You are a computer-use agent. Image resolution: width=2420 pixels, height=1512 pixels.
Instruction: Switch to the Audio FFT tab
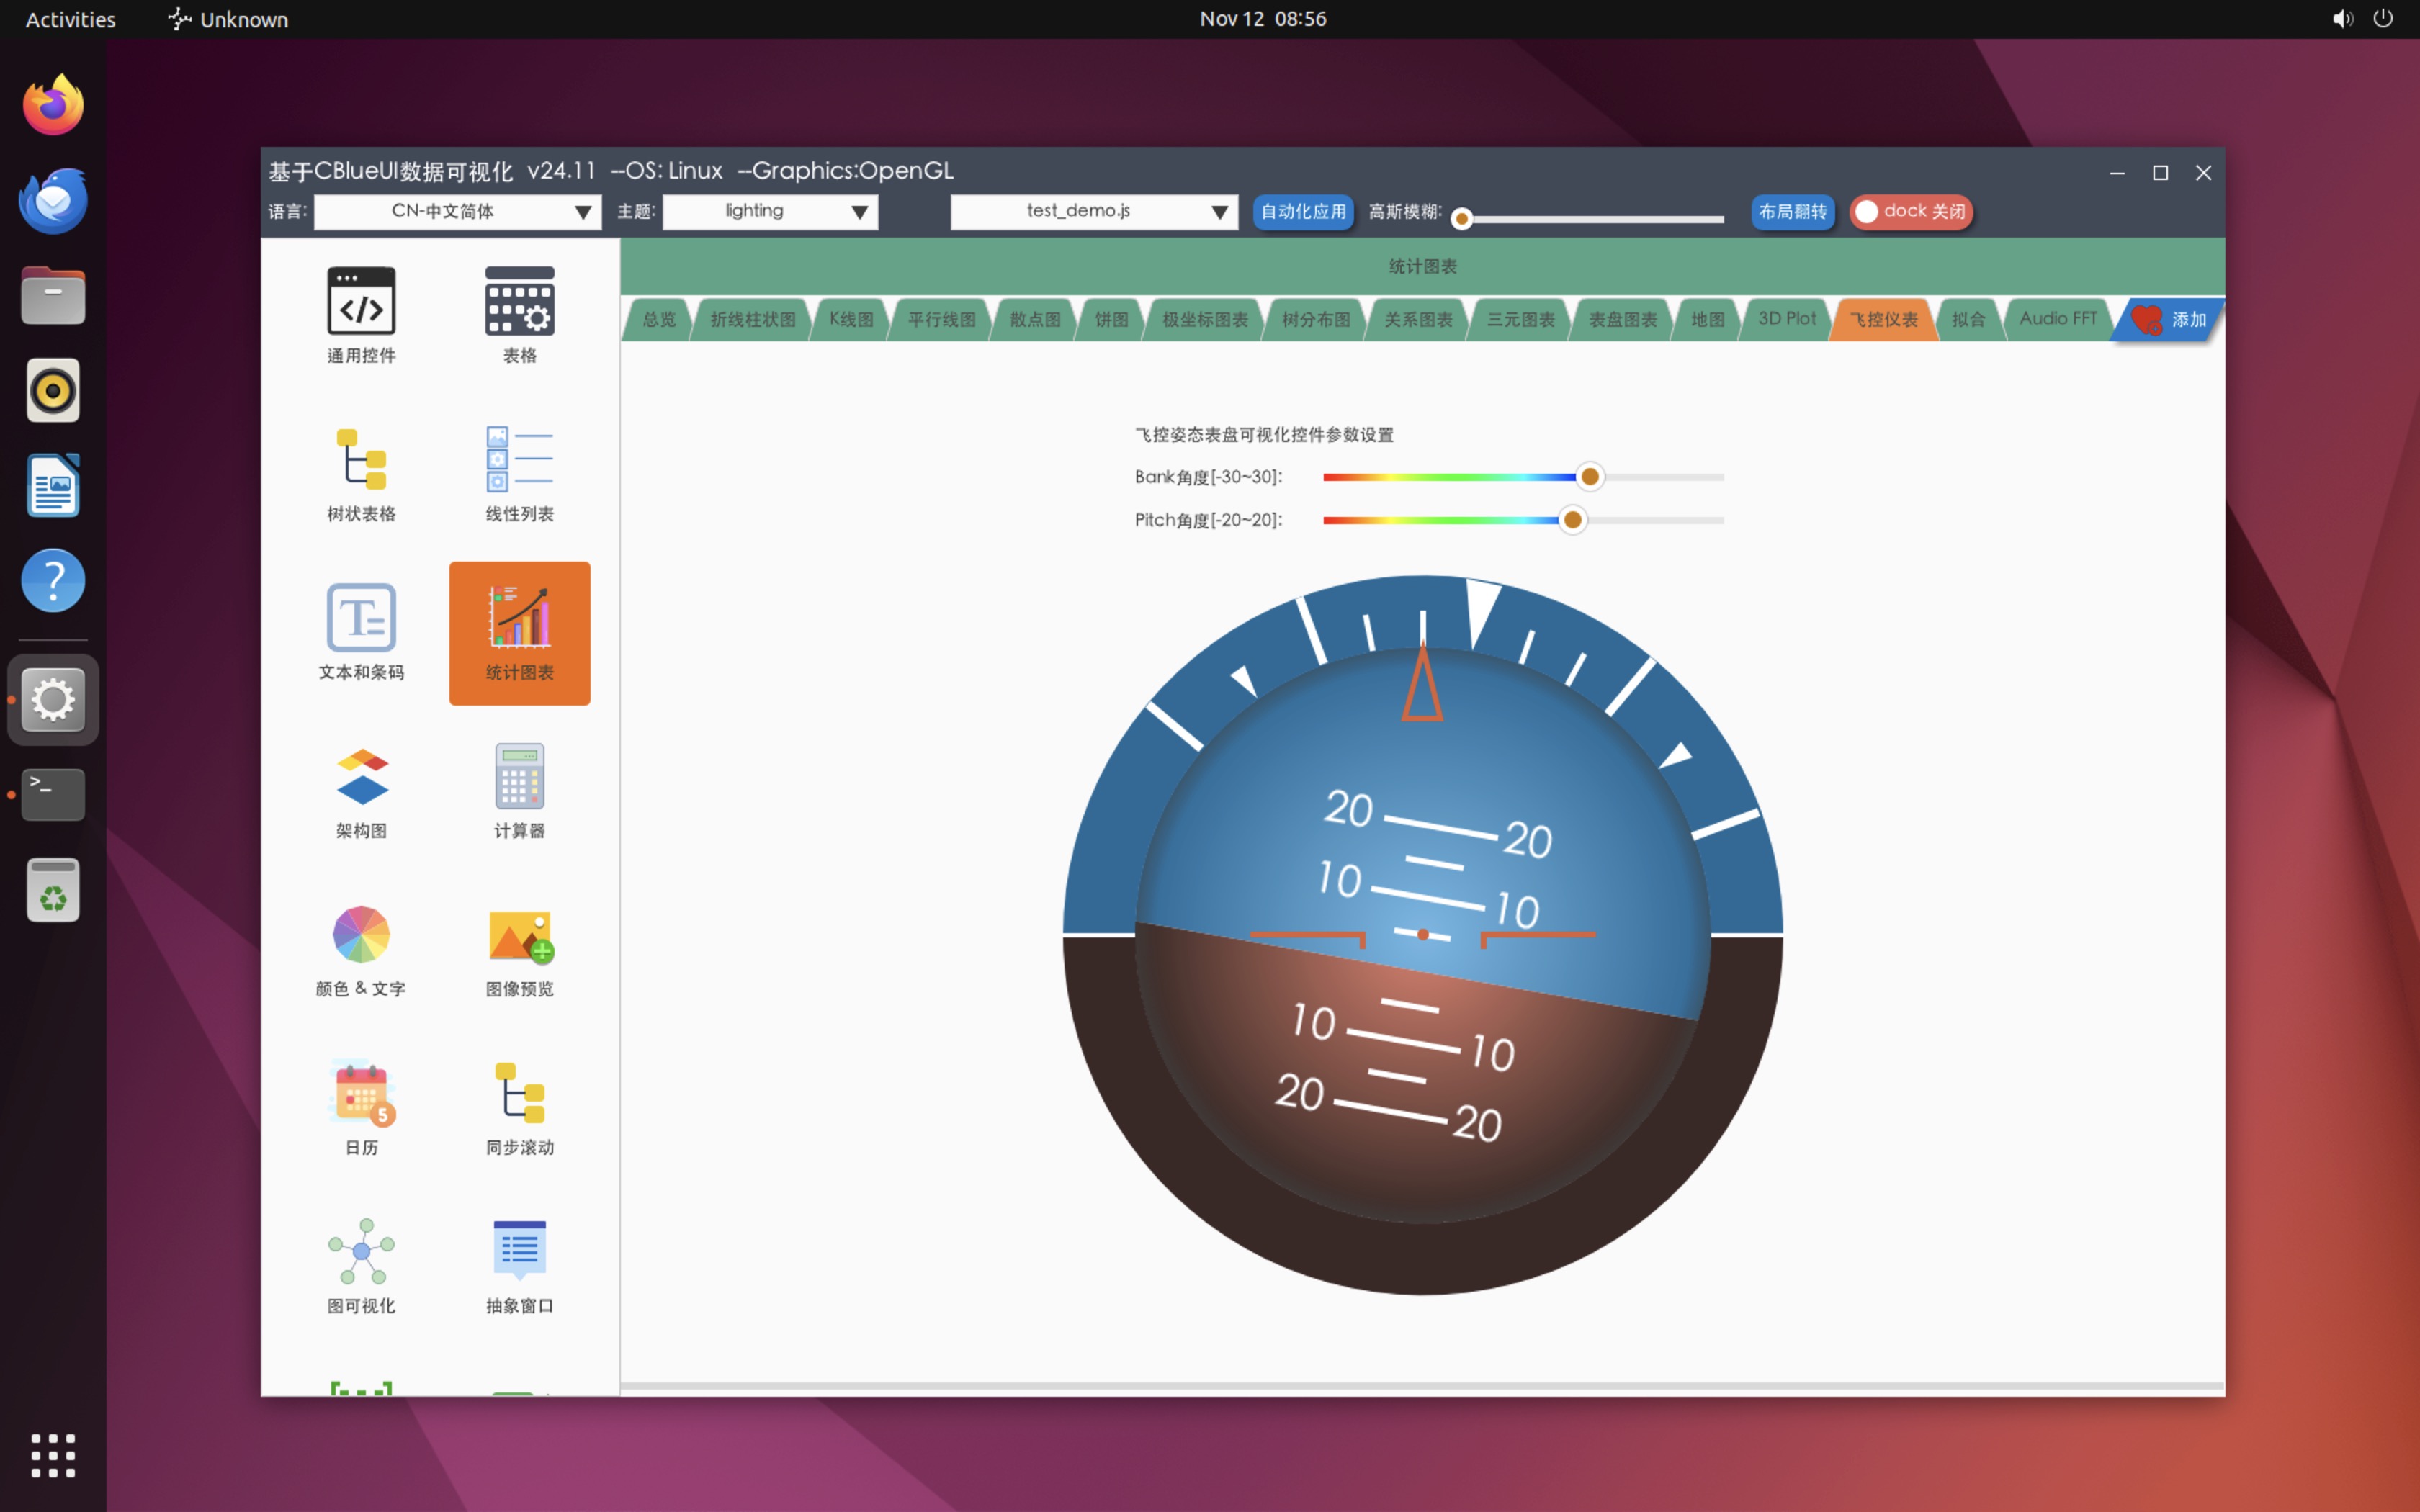point(2058,319)
